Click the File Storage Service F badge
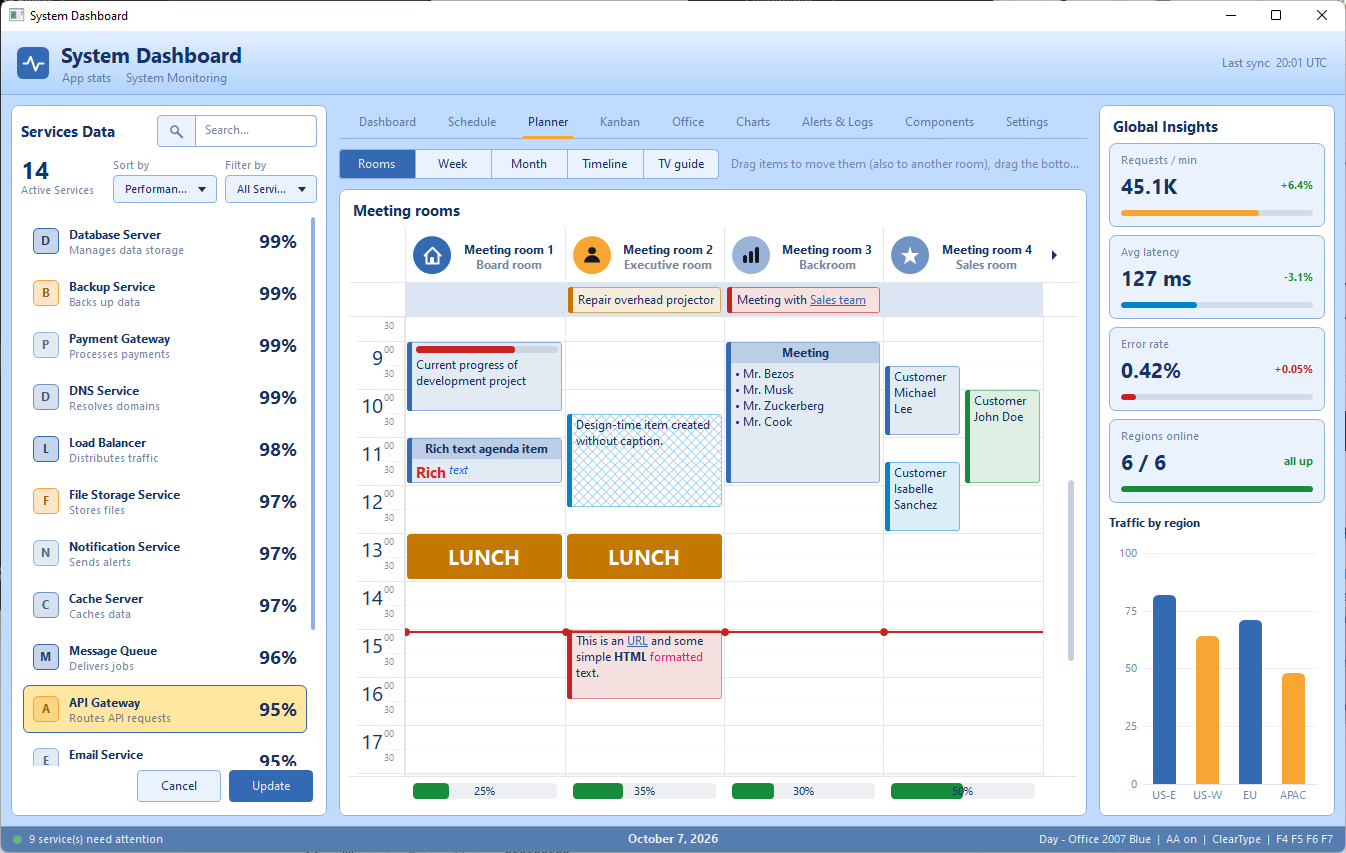The image size is (1346, 853). point(46,502)
